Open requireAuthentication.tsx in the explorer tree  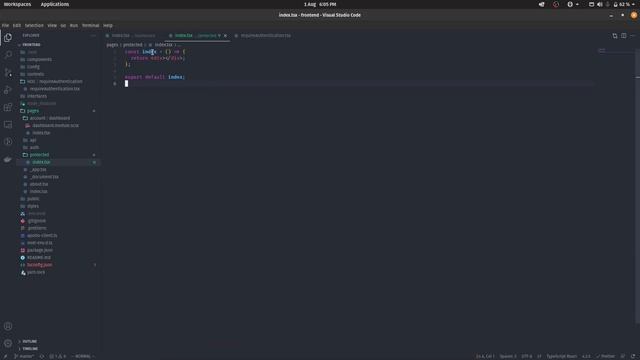(x=55, y=89)
